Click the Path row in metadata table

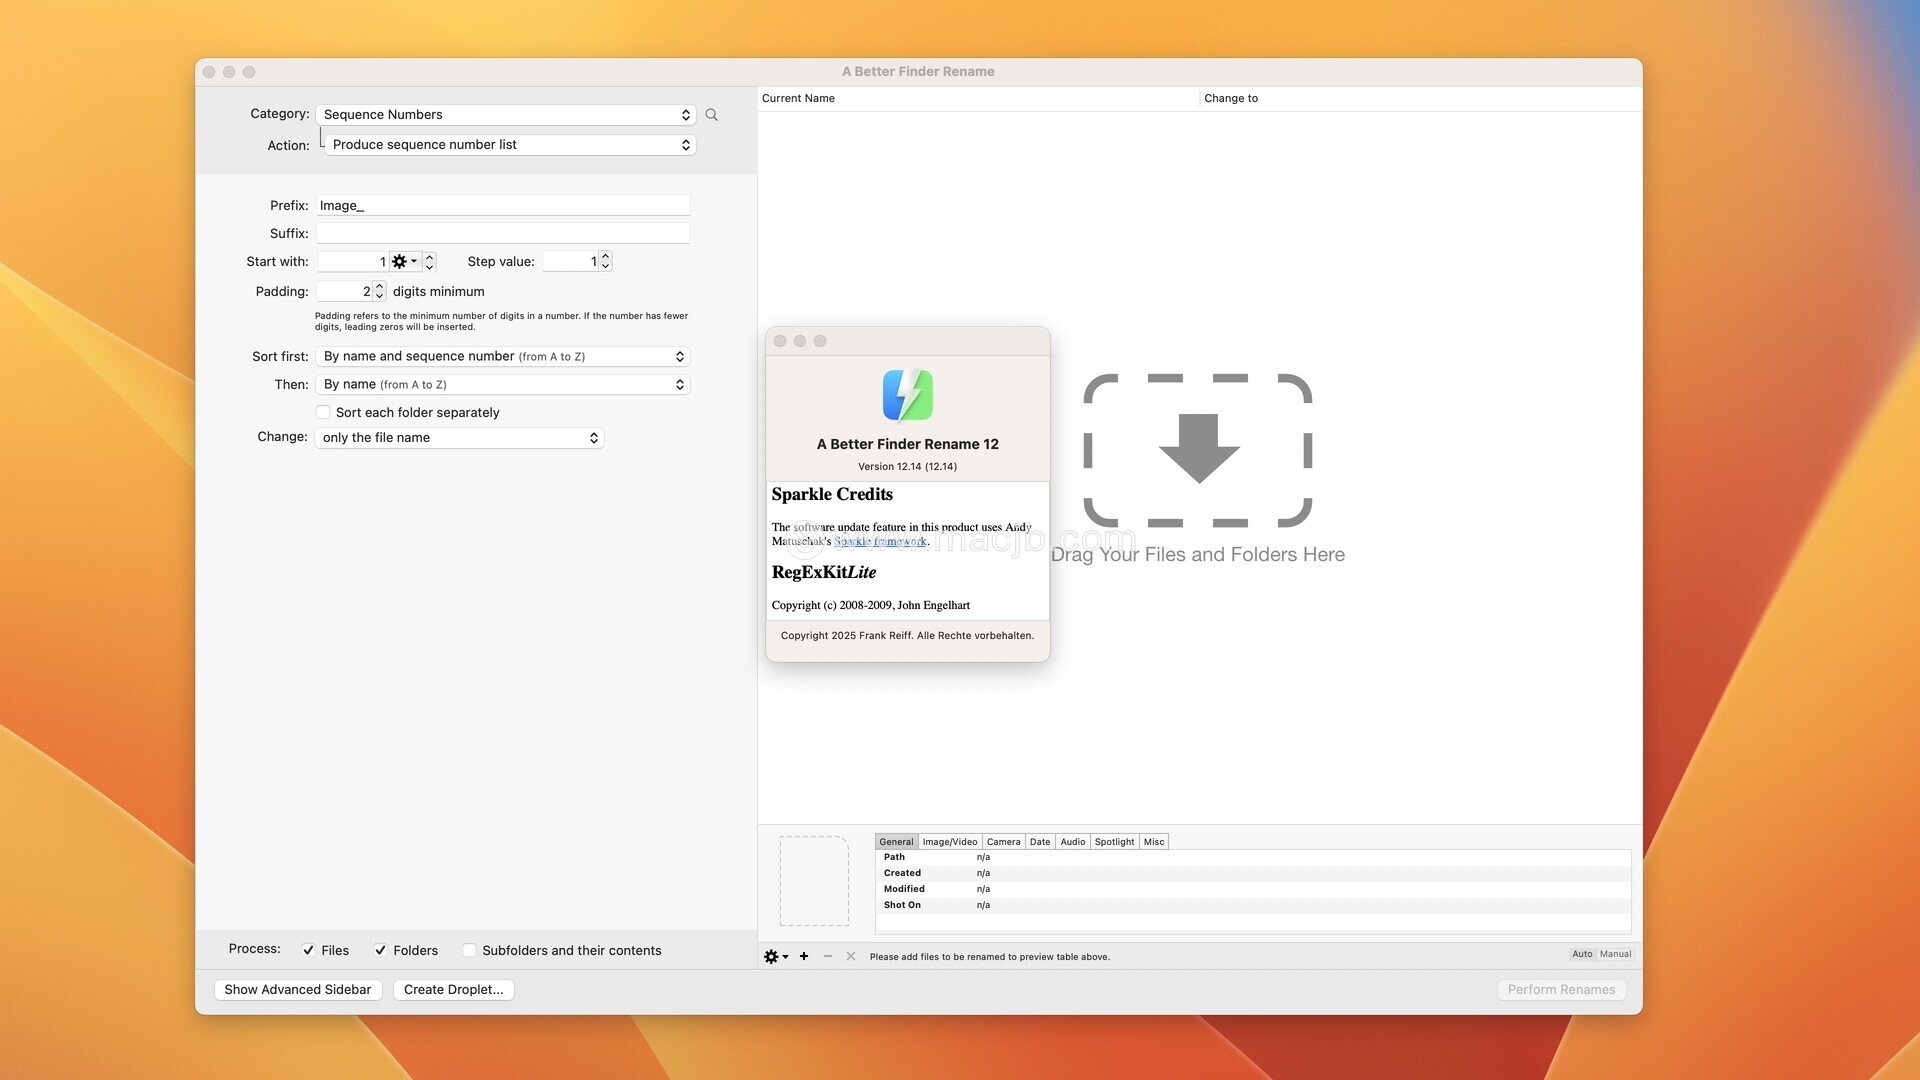pyautogui.click(x=1253, y=858)
